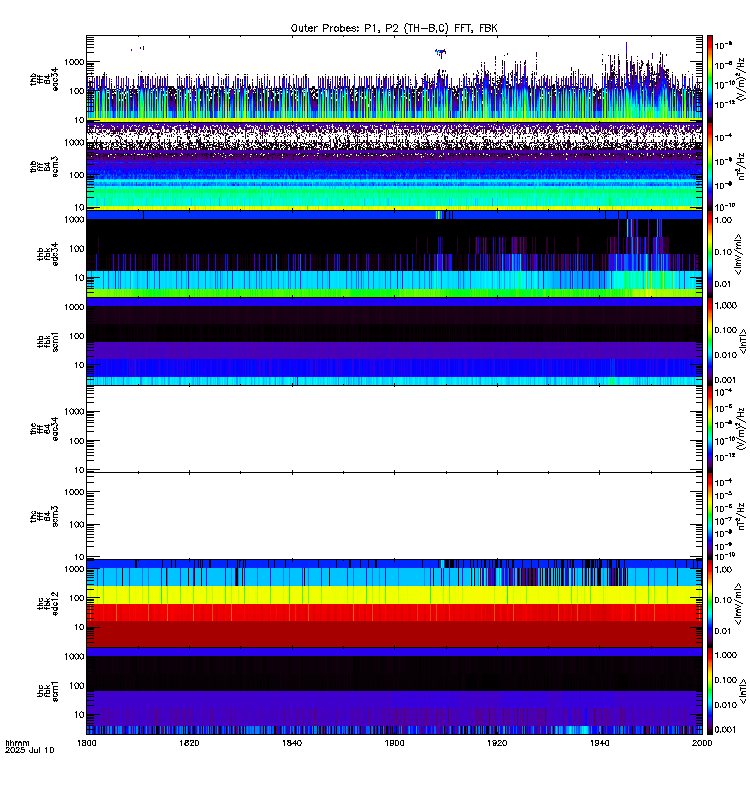The image size is (750, 800).
Task: Pick the color bar beside thc fbk edc12 panel
Action: click(x=709, y=603)
